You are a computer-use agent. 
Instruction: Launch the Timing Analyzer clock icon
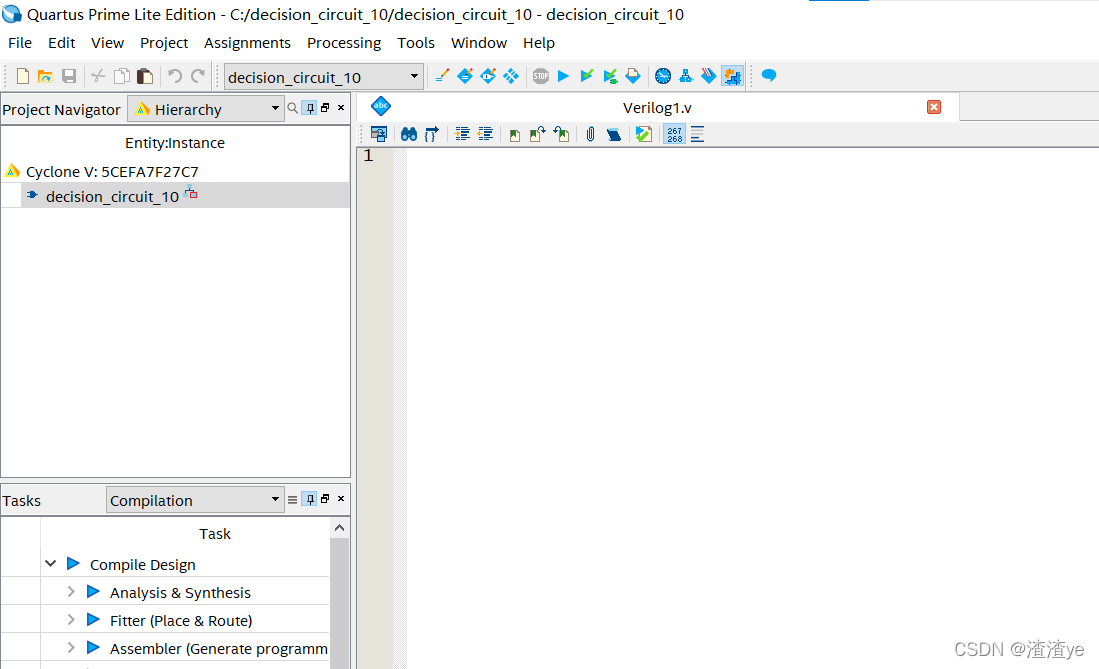[x=662, y=76]
